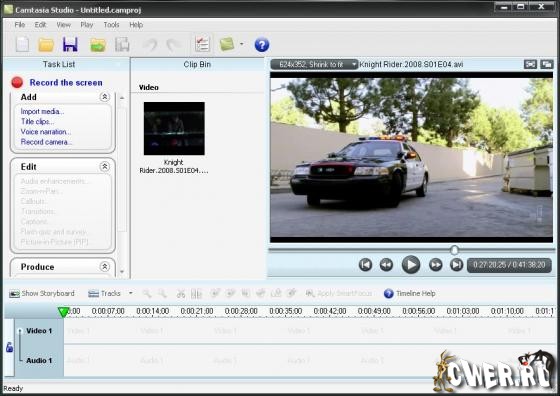
Task: Toggle the lock icon for the Video 1 track
Action: pos(9,347)
